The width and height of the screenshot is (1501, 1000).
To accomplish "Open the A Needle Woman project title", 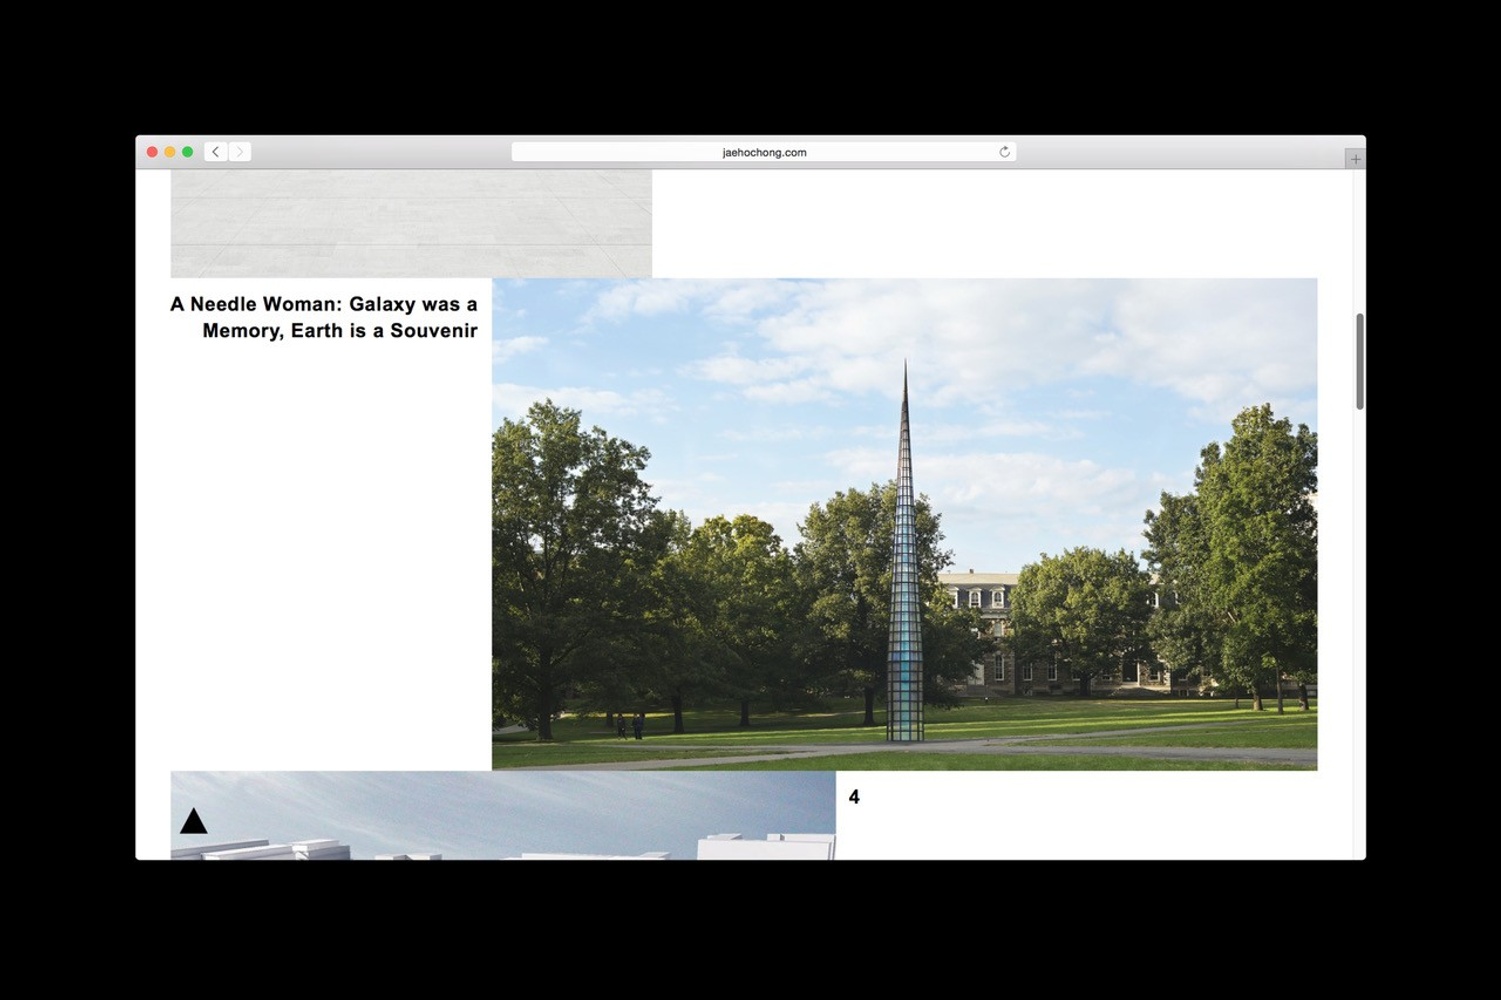I will pyautogui.click(x=324, y=317).
